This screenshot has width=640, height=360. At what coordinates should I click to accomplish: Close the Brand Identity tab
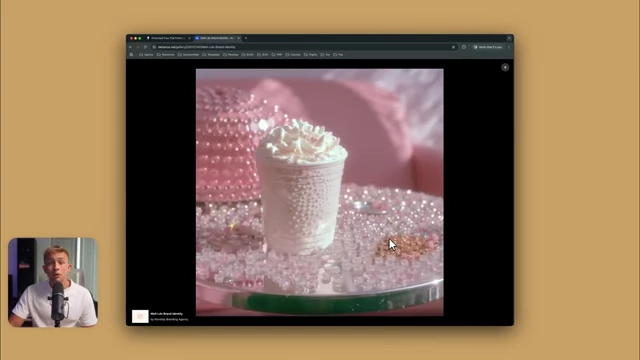coord(238,38)
